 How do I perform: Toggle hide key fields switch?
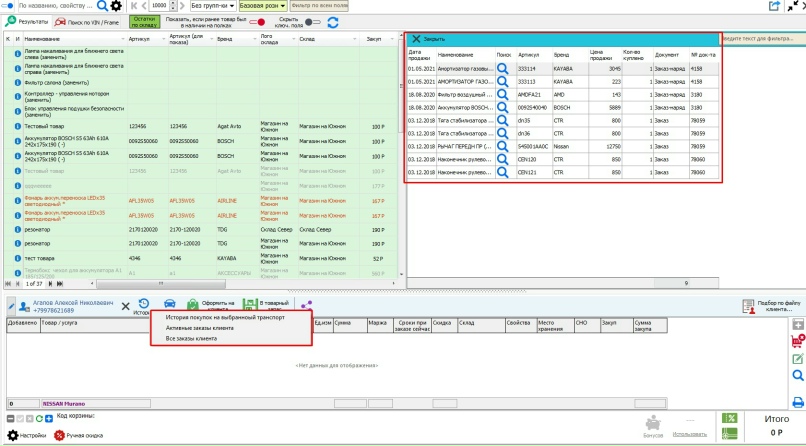[312, 22]
